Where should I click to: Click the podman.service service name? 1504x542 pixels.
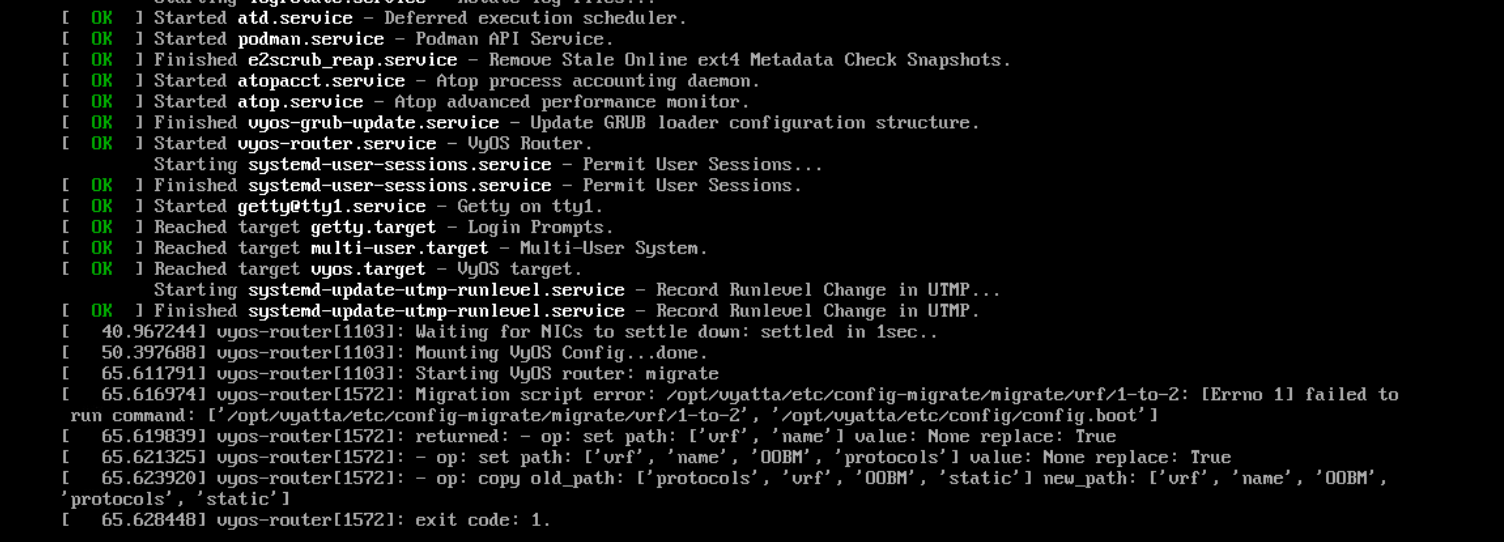(x=311, y=39)
